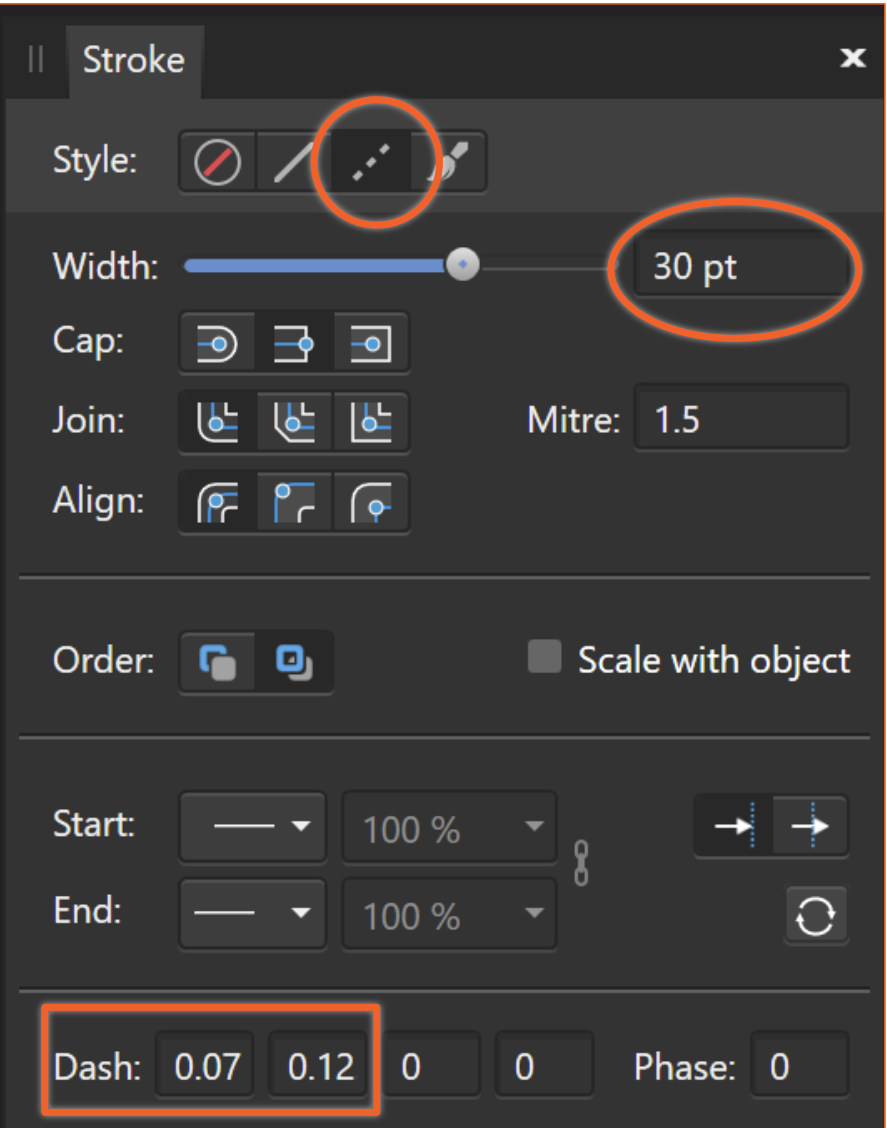The image size is (887, 1128).
Task: Enable Scale with object checkbox
Action: click(544, 657)
